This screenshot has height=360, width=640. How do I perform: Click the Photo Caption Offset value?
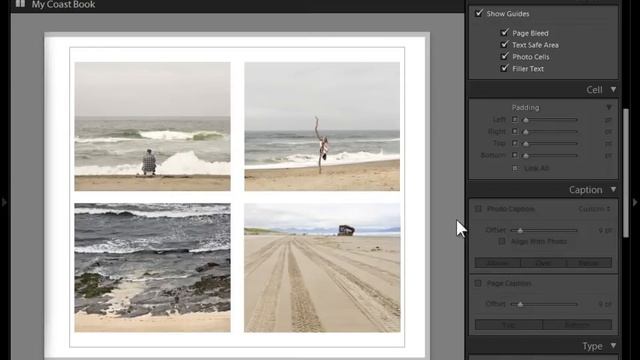605,230
